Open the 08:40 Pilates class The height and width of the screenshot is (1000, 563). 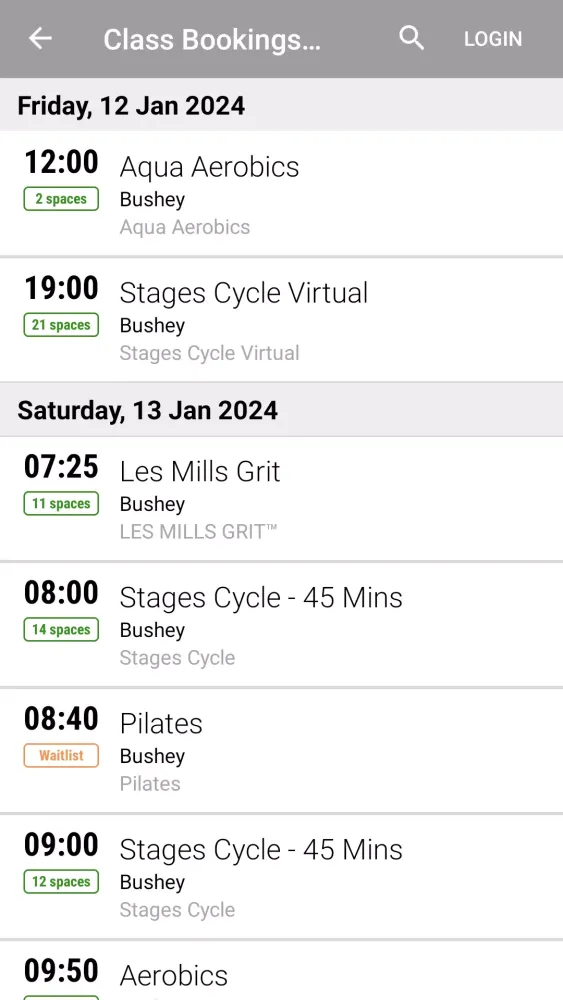(x=281, y=751)
